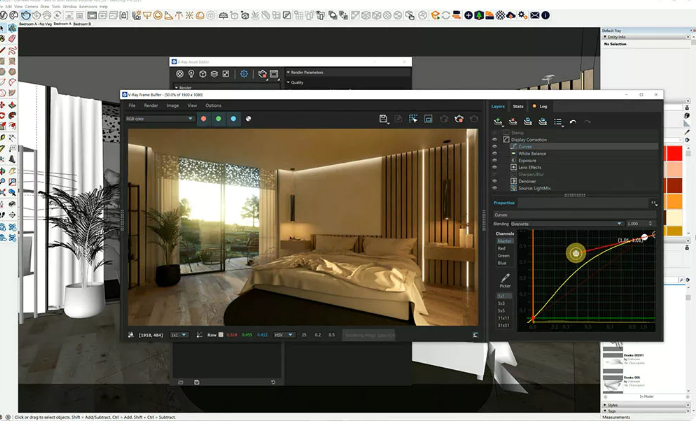Open the View menu in Frame Buffer
Image resolution: width=697 pixels, height=424 pixels.
(x=192, y=105)
